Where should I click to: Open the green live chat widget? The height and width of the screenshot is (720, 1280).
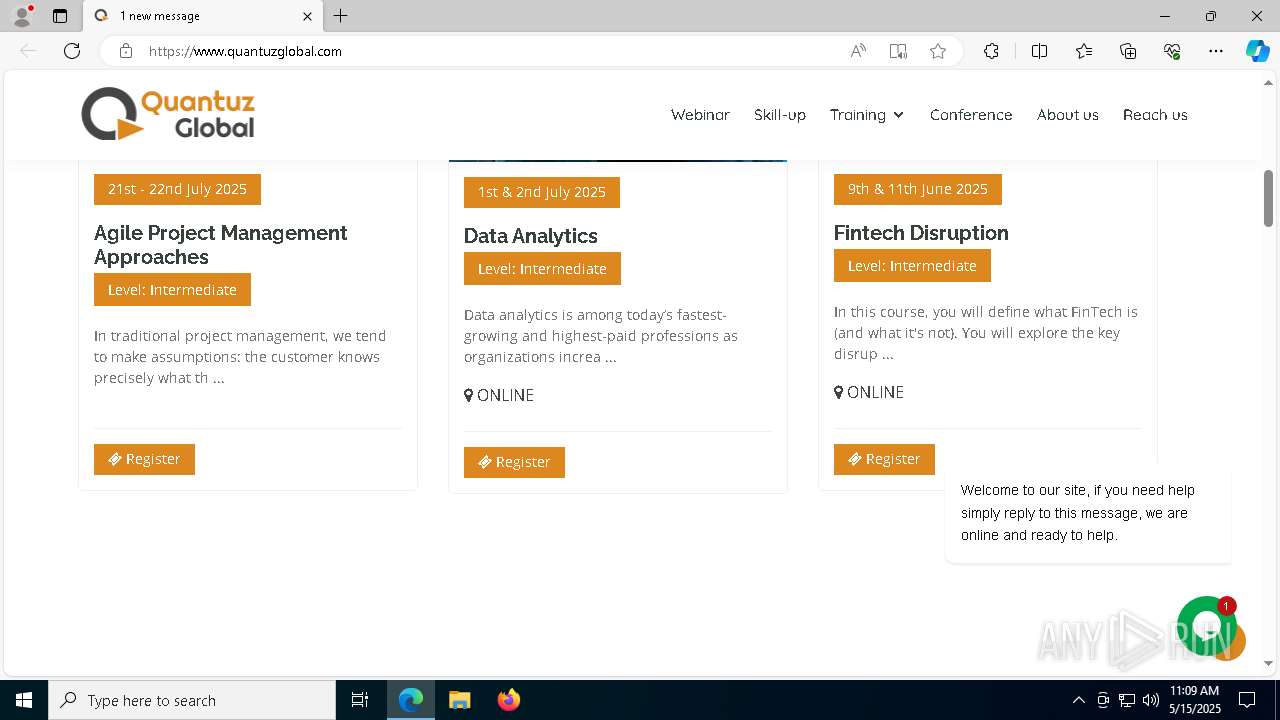coord(1206,626)
